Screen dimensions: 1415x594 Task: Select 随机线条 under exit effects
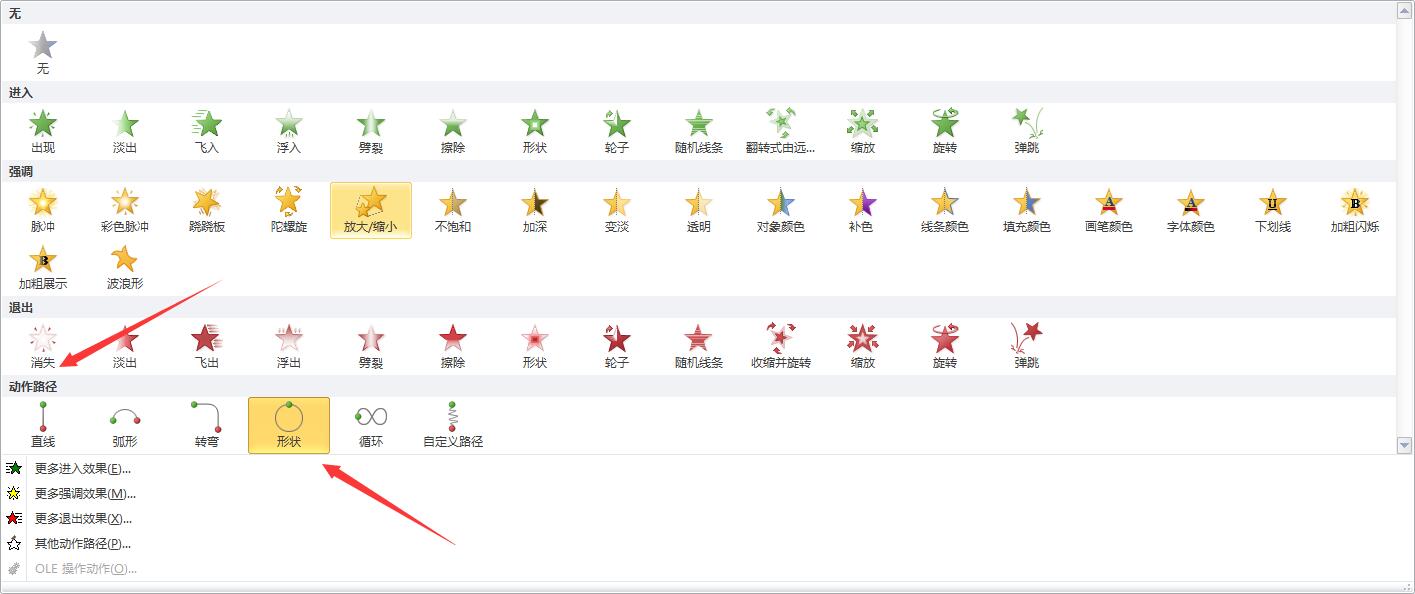(699, 346)
